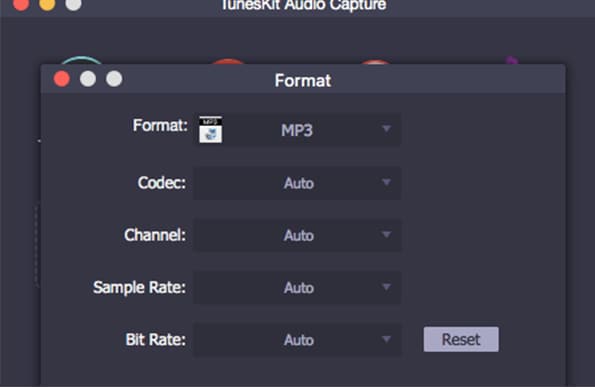This screenshot has height=389, width=595.
Task: Click the Codec: label
Action: pyautogui.click(x=162, y=183)
